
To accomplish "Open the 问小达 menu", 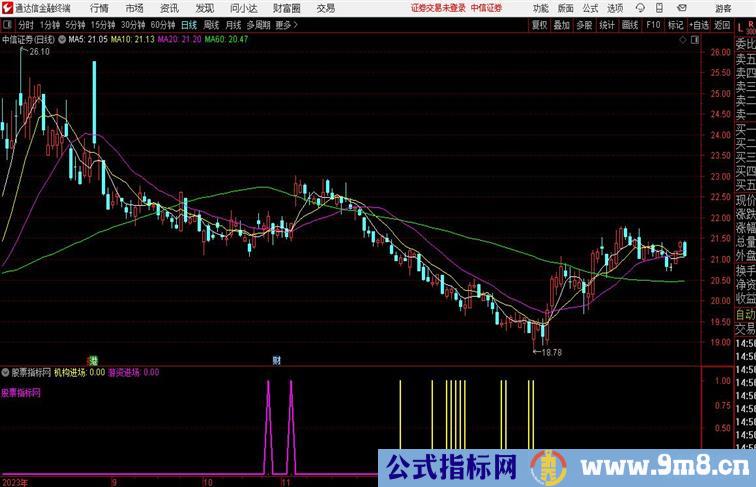I will click(243, 8).
